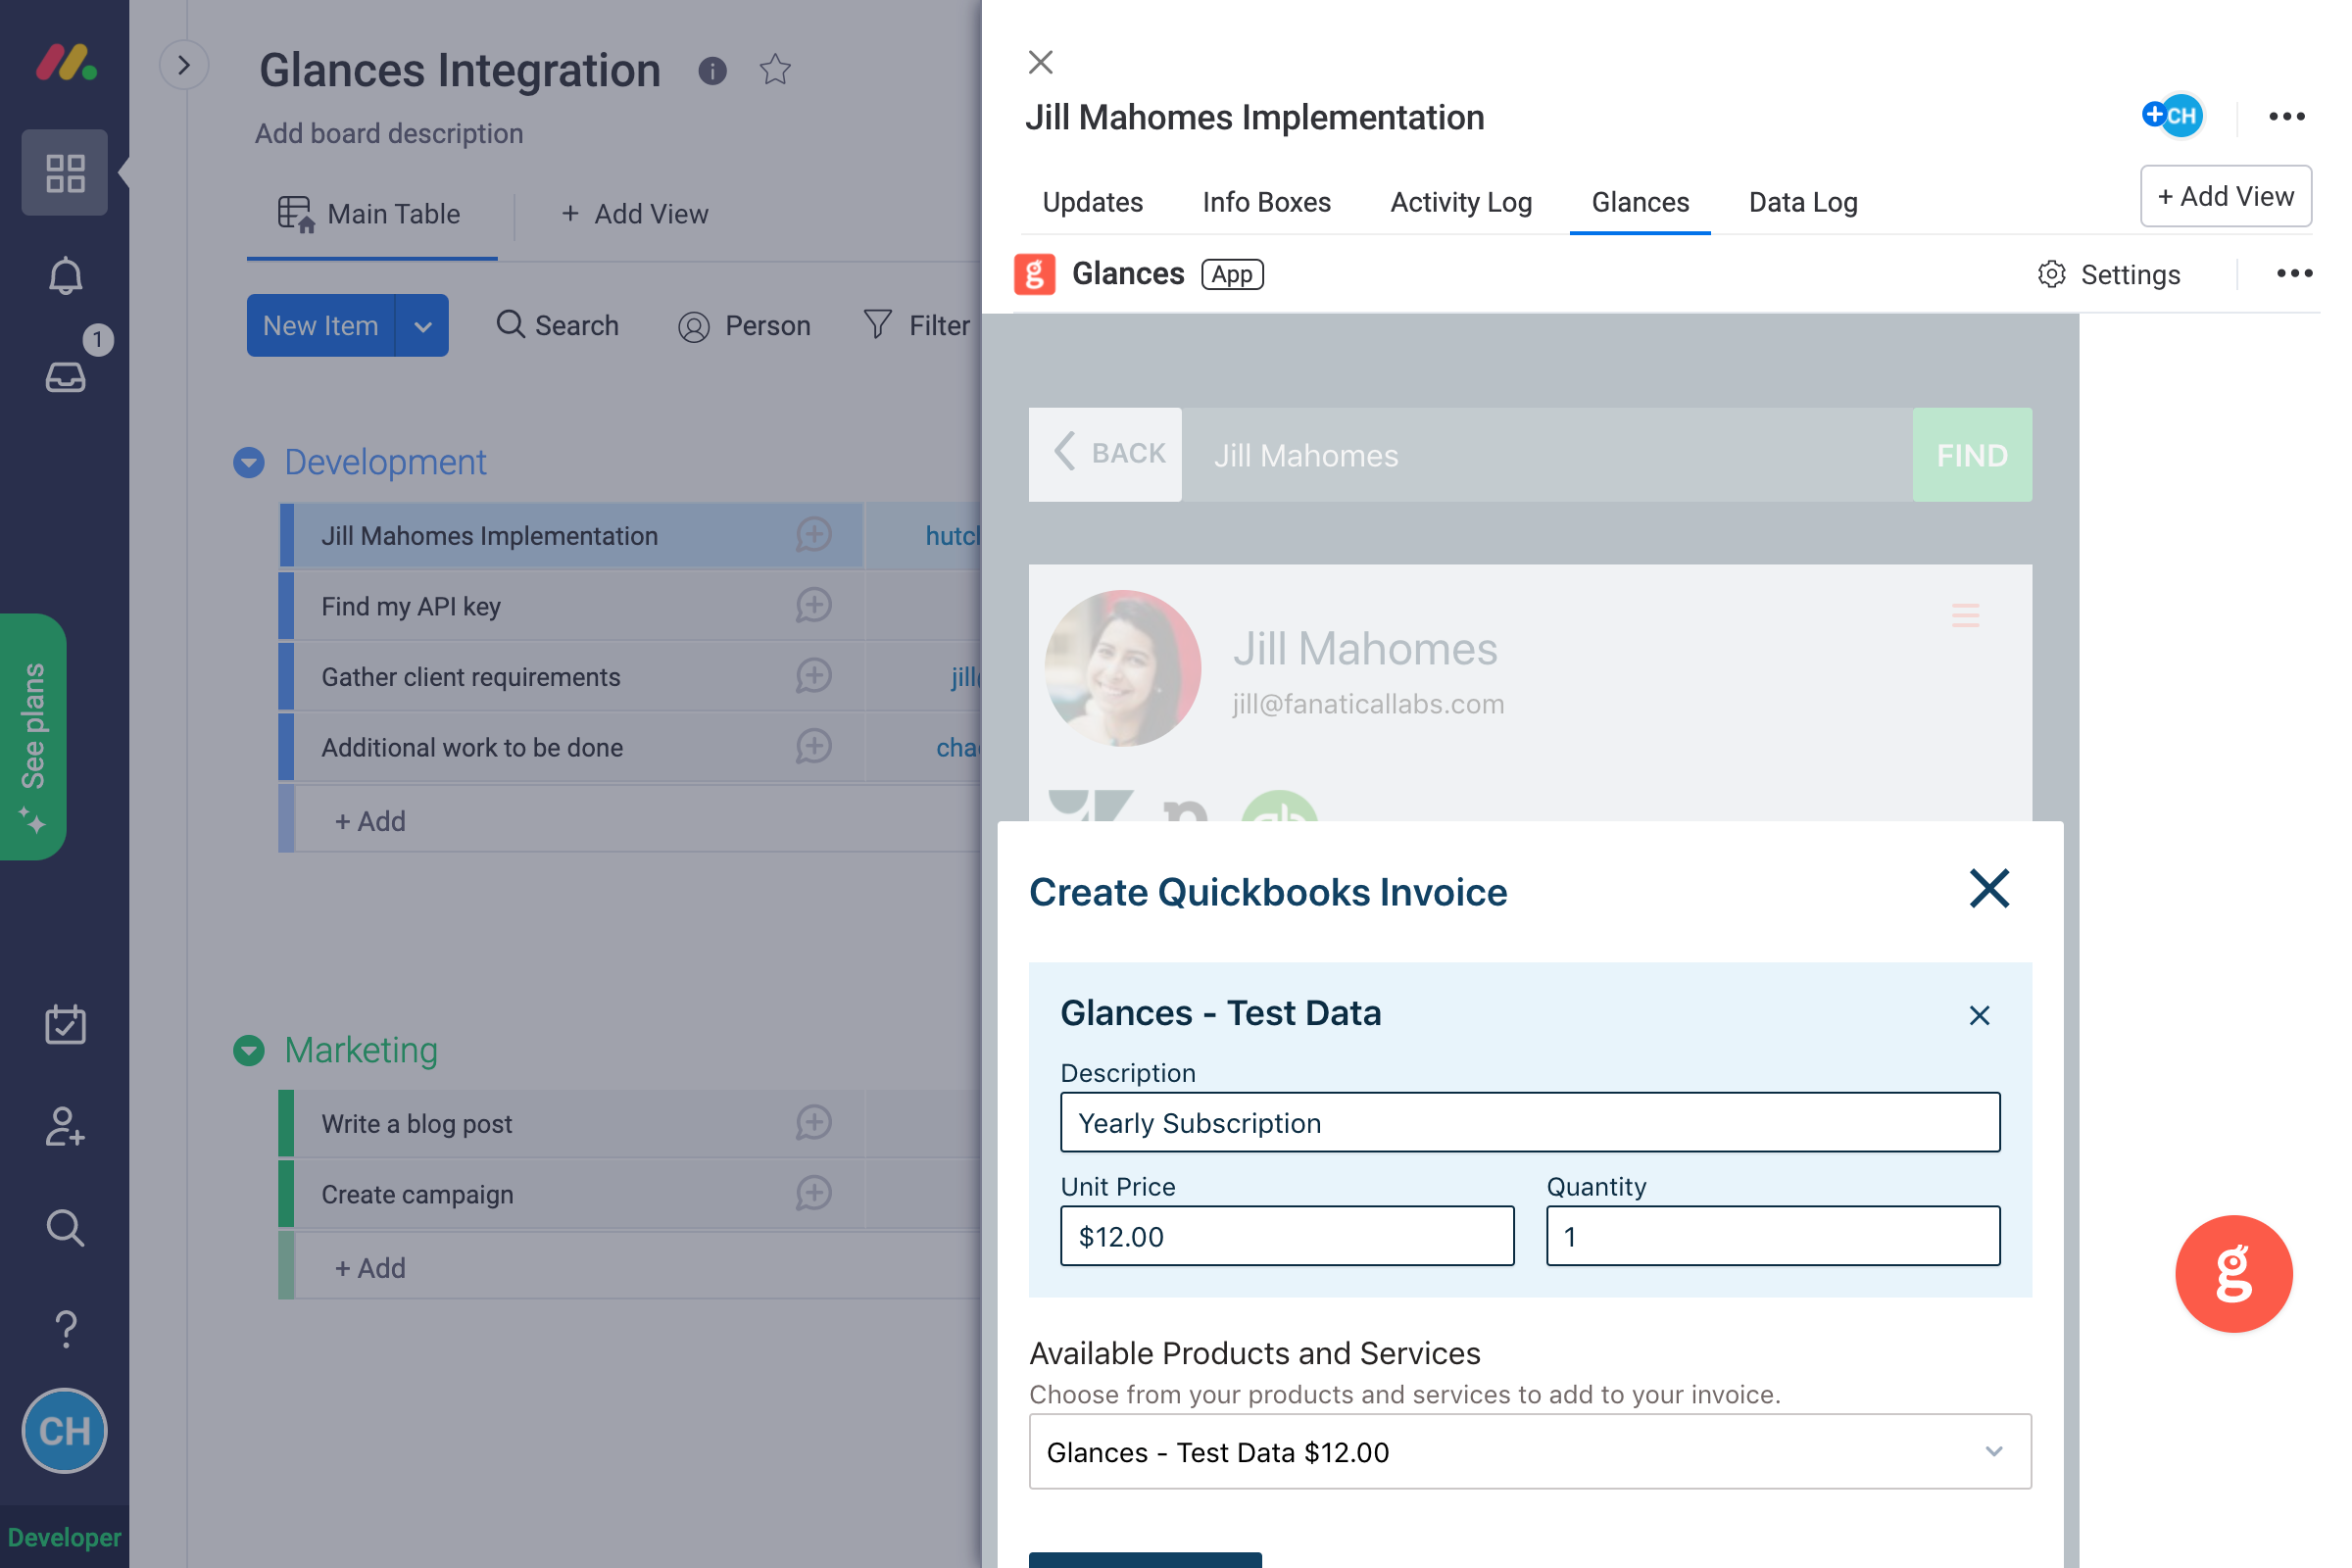The image size is (2352, 1568).
Task: Open the board Filter
Action: (917, 326)
